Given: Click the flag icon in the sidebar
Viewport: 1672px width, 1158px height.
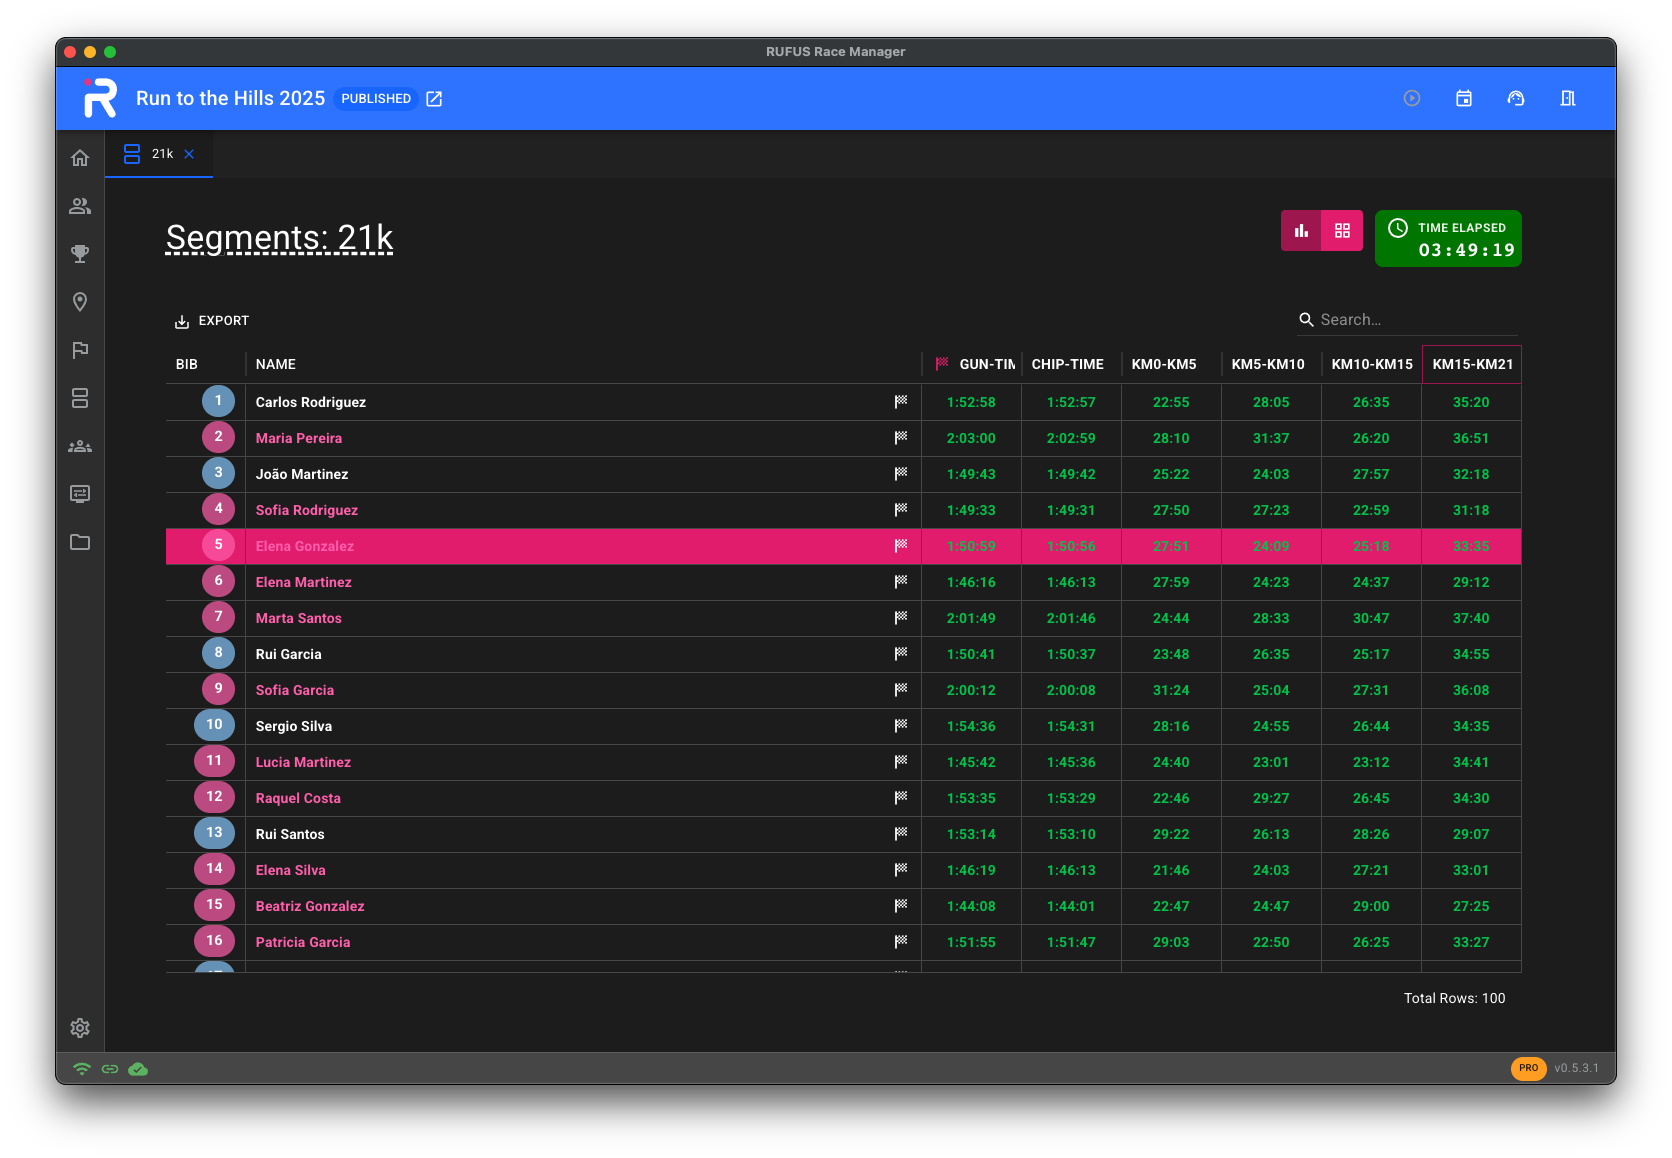Looking at the screenshot, I should tap(80, 350).
